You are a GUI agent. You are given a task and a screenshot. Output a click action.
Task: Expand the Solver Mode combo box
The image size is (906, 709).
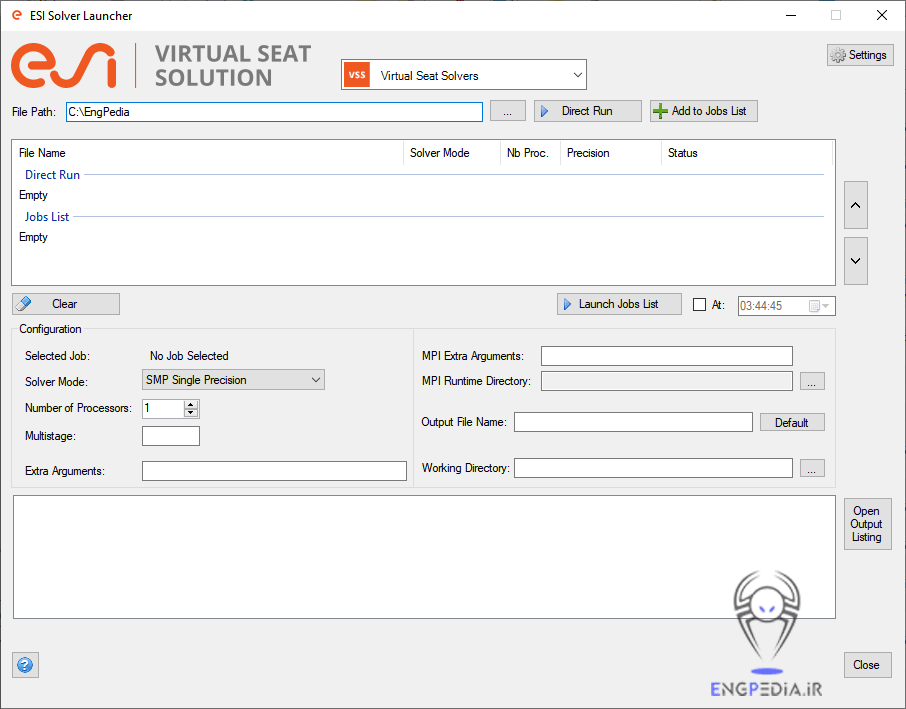[233, 380]
